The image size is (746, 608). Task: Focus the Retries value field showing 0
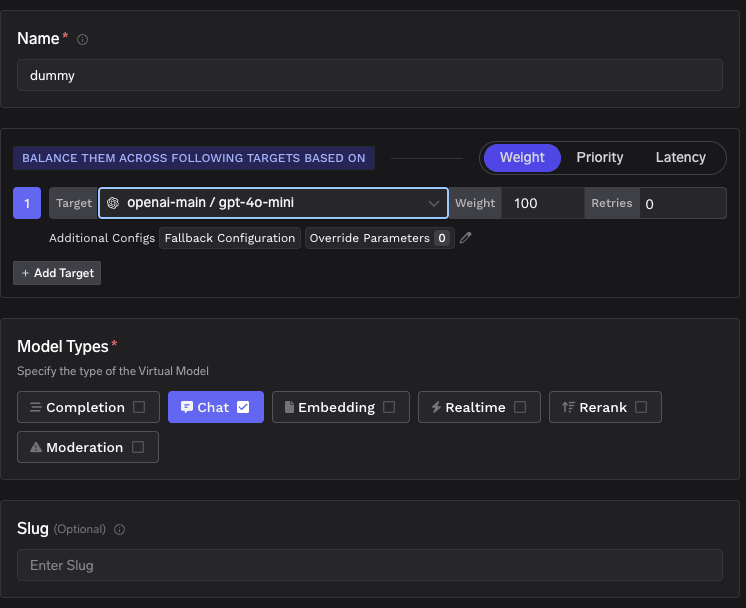(683, 203)
